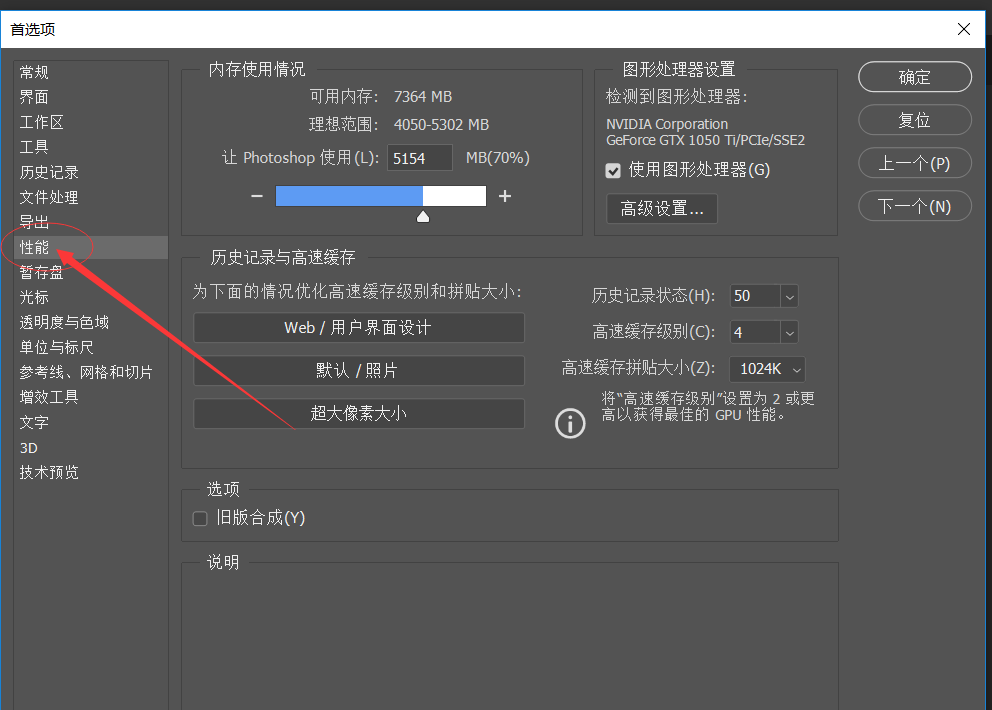992x710 pixels.
Task: Click the 确定 button
Action: coord(915,77)
